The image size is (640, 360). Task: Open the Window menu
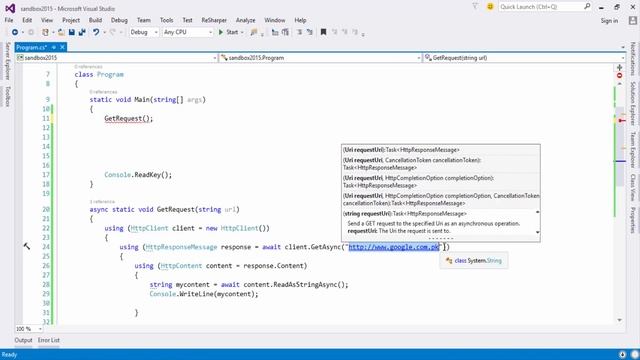(x=275, y=20)
